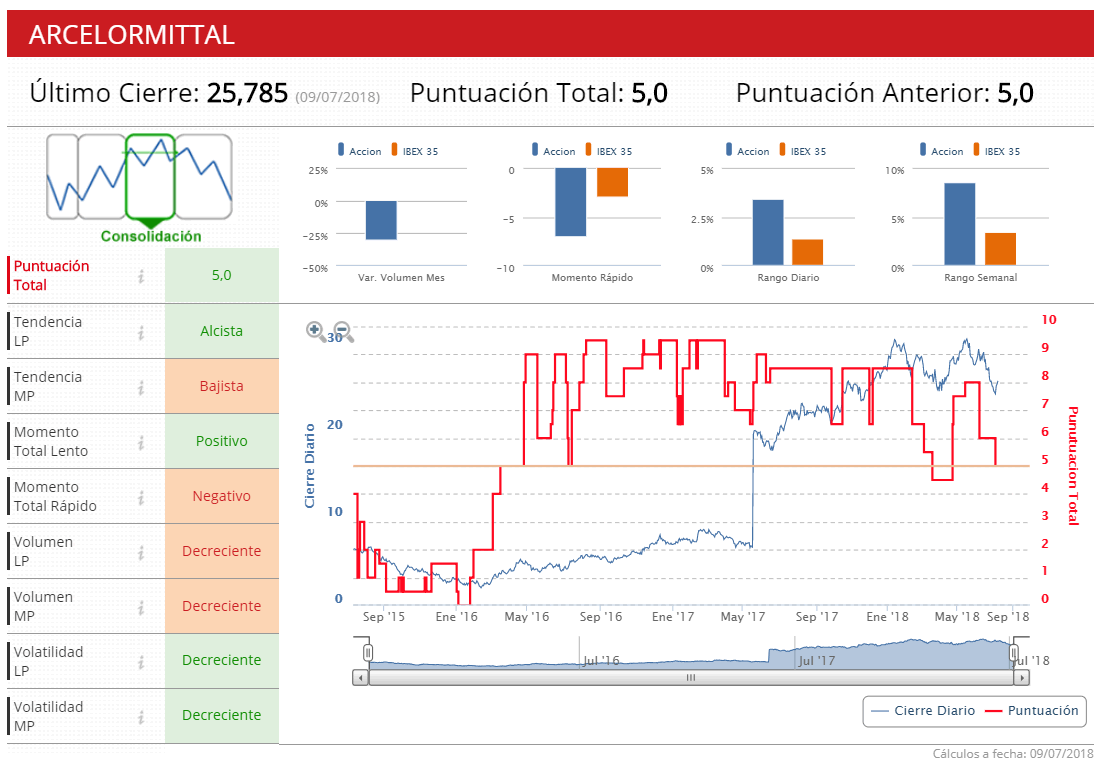Open info icon for Volumen LP row
This screenshot has height=767, width=1106.
click(x=141, y=552)
